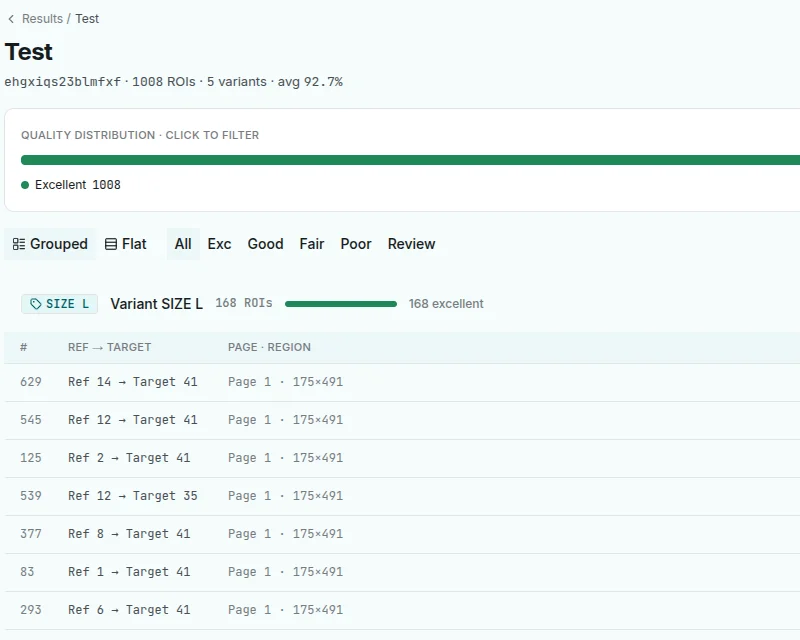Image resolution: width=800 pixels, height=640 pixels.
Task: Filter results by Good
Action: (x=265, y=244)
